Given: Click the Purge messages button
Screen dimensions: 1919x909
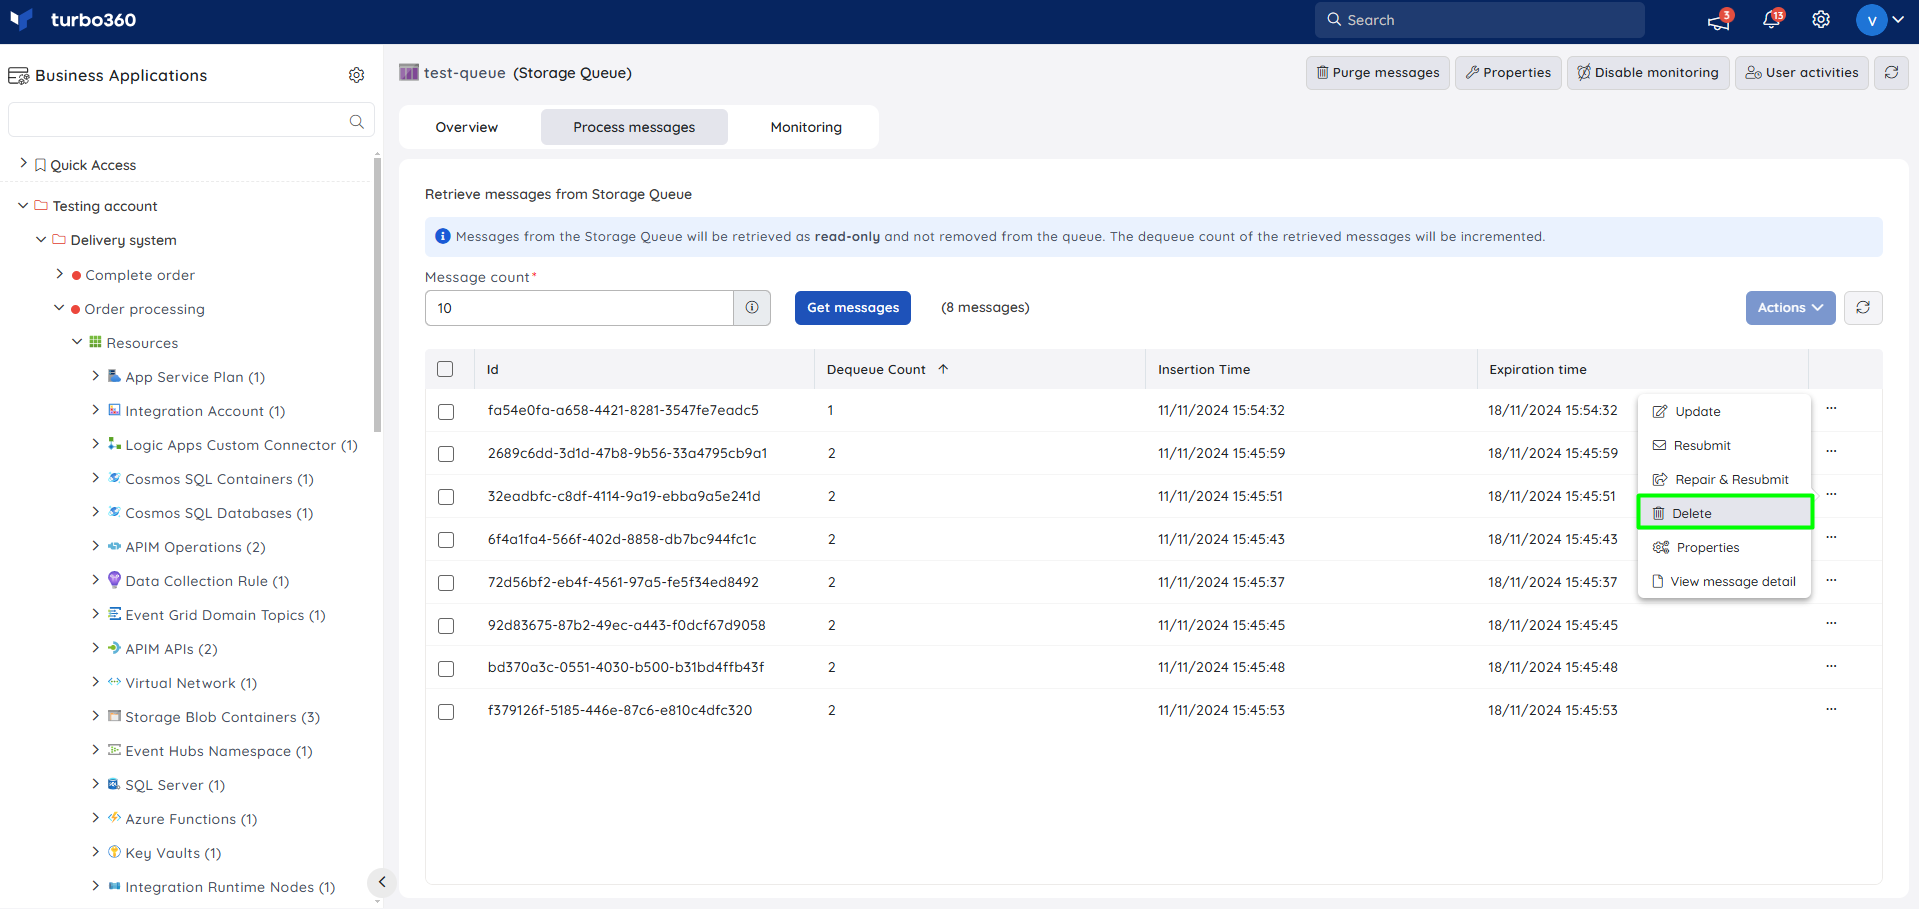Looking at the screenshot, I should coord(1377,73).
